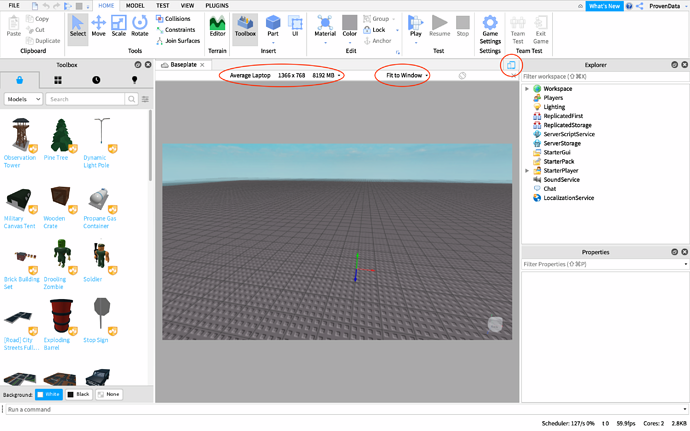
Task: Click the What's New button
Action: 604,6
